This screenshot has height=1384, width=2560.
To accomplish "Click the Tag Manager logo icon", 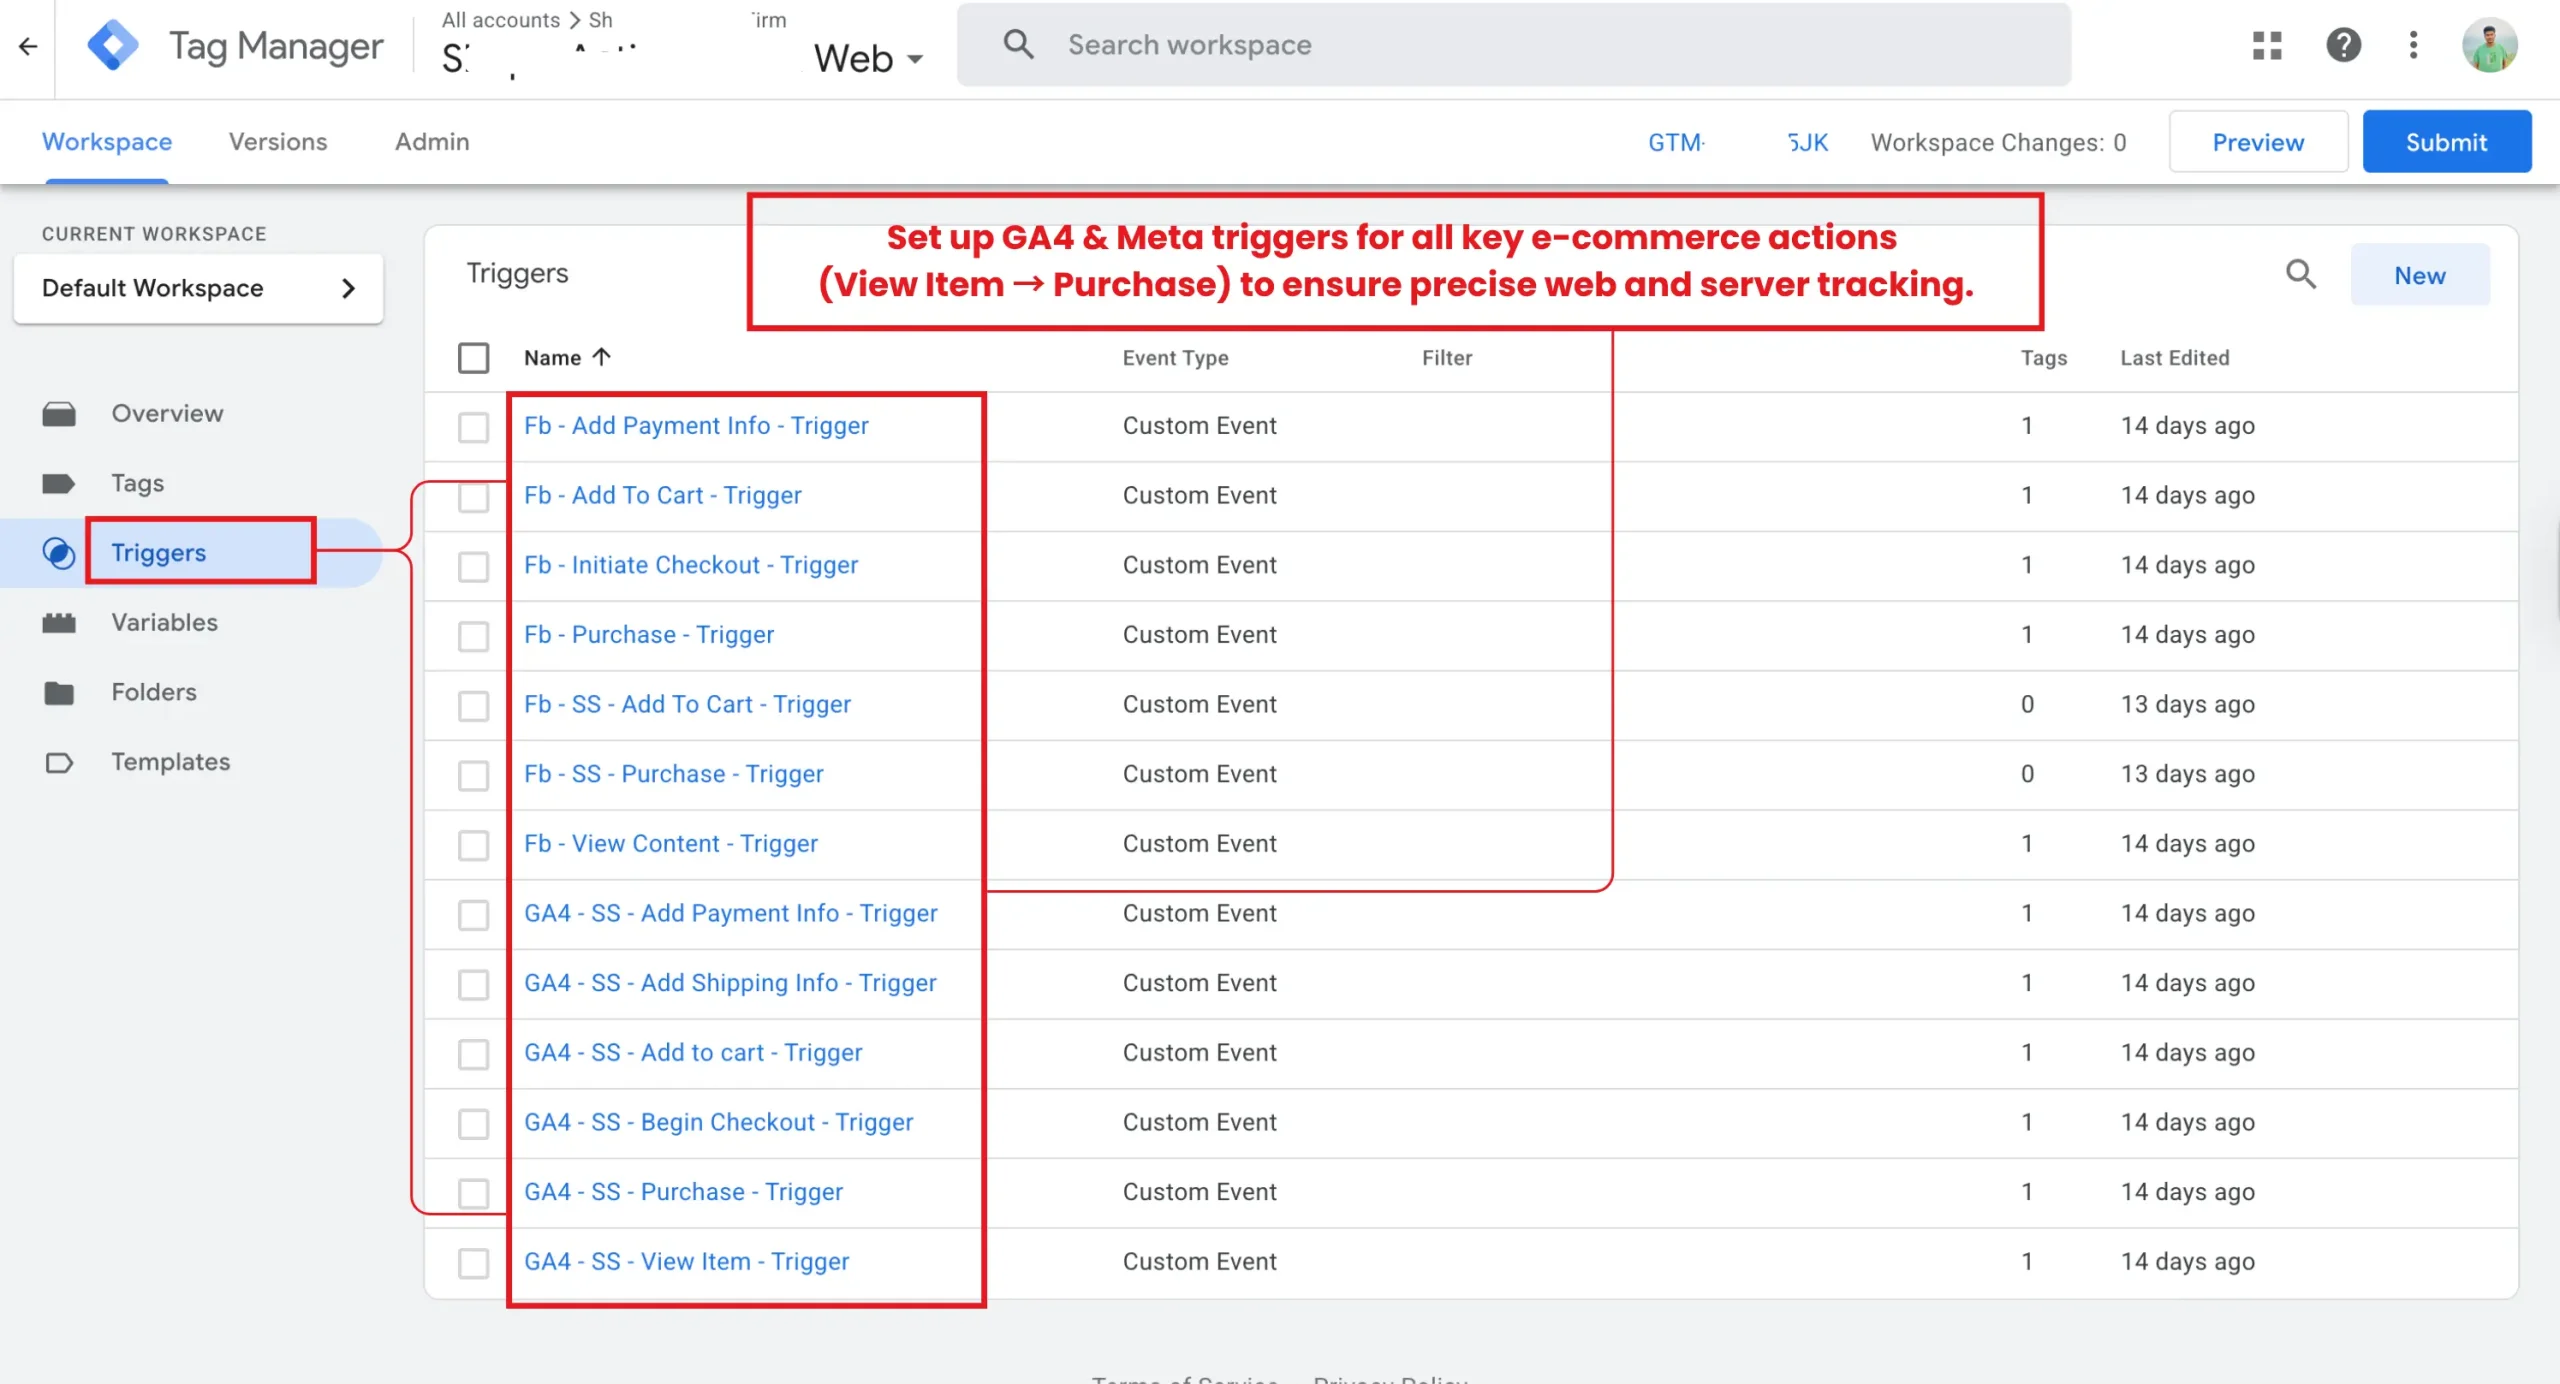I will click(x=113, y=46).
